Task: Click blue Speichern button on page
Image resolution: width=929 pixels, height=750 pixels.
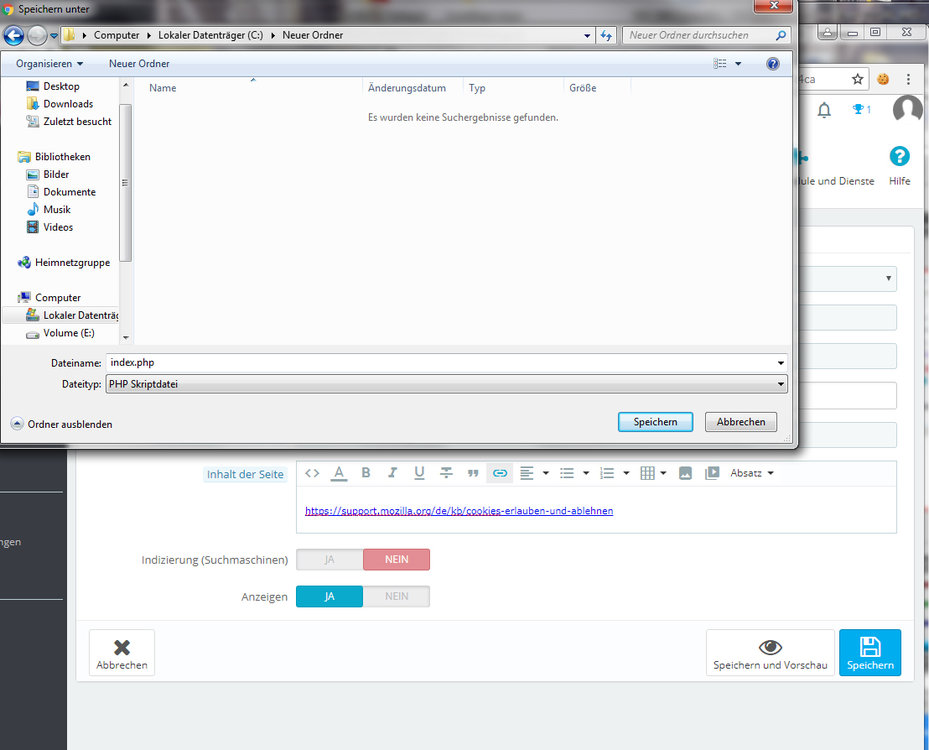Action: 870,652
